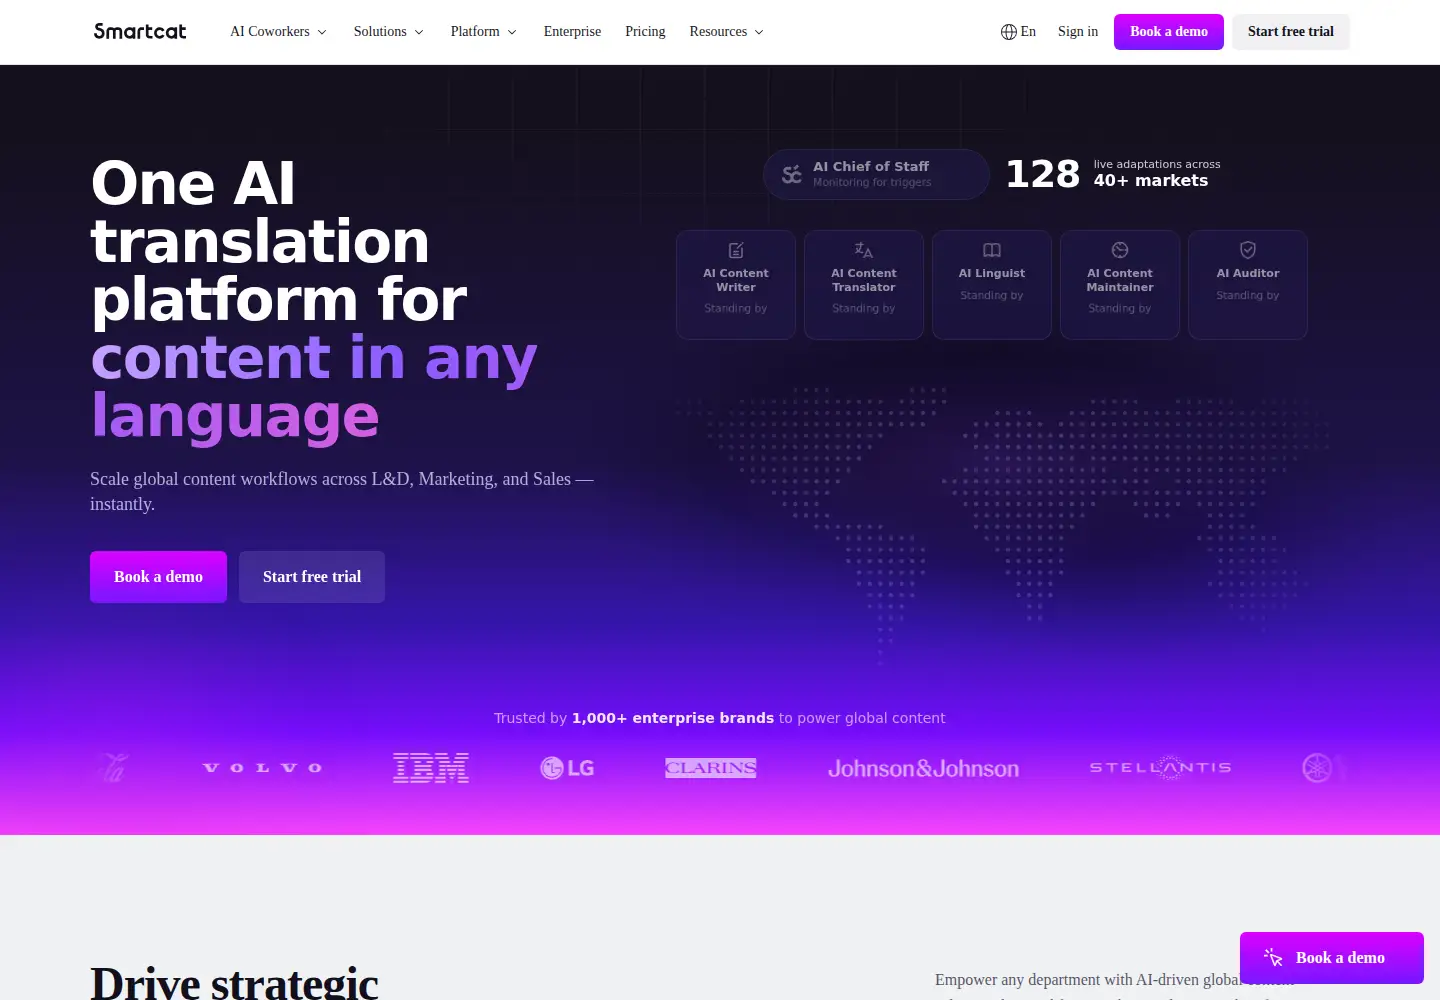Click the LG logo
This screenshot has height=1000, width=1440.
point(567,768)
